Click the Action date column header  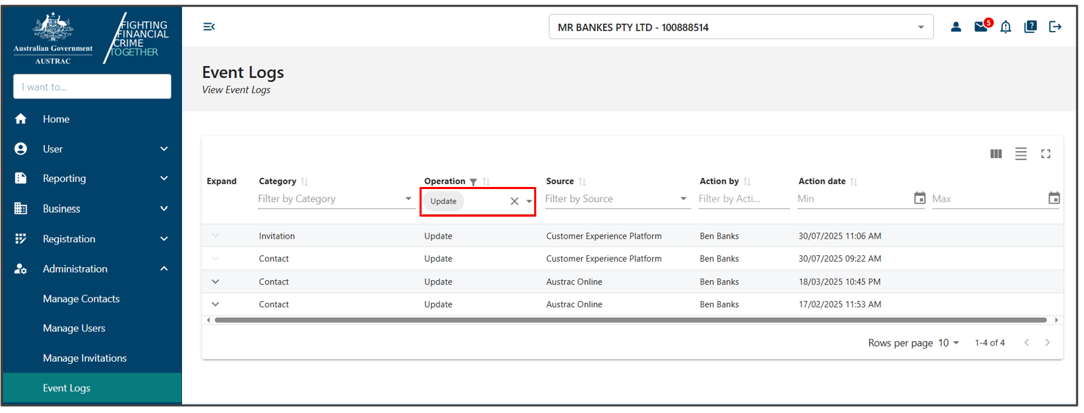coord(822,181)
